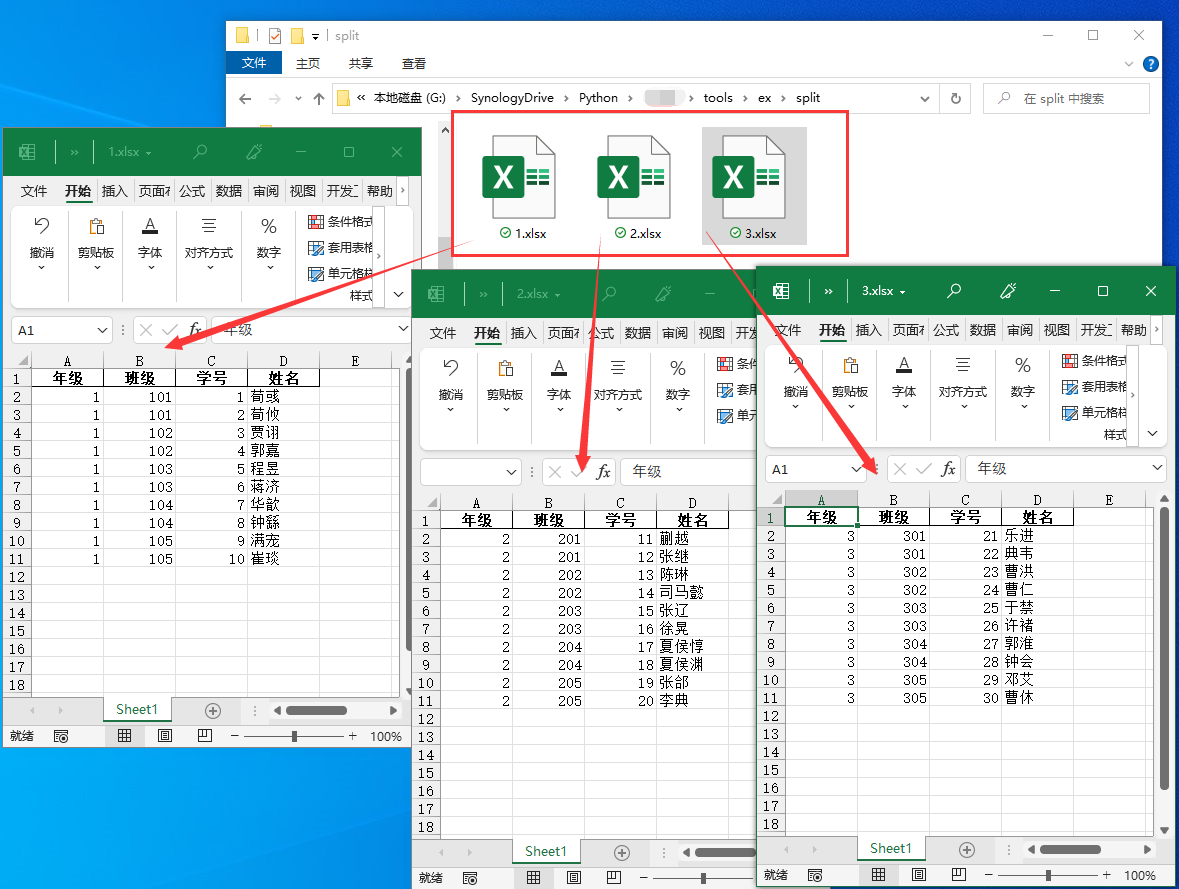Click the zoom slider in 1.xlsx status bar
Viewport: 1179px width, 889px height.
294,736
